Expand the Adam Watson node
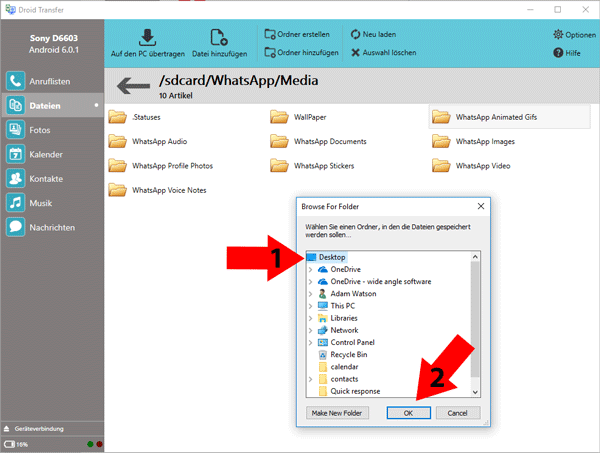This screenshot has height=453, width=600. coord(310,294)
